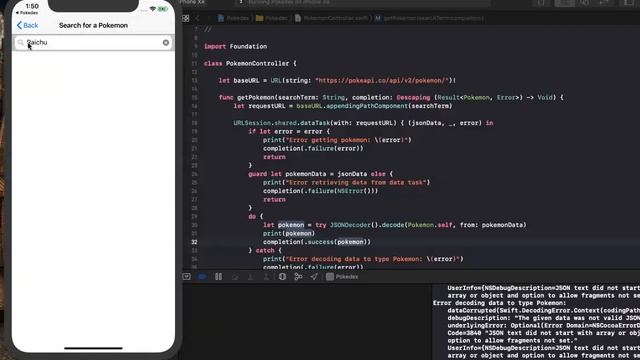Select the Pokedex project breadcrumb in jump bar
640x360 pixels.
coord(233,18)
